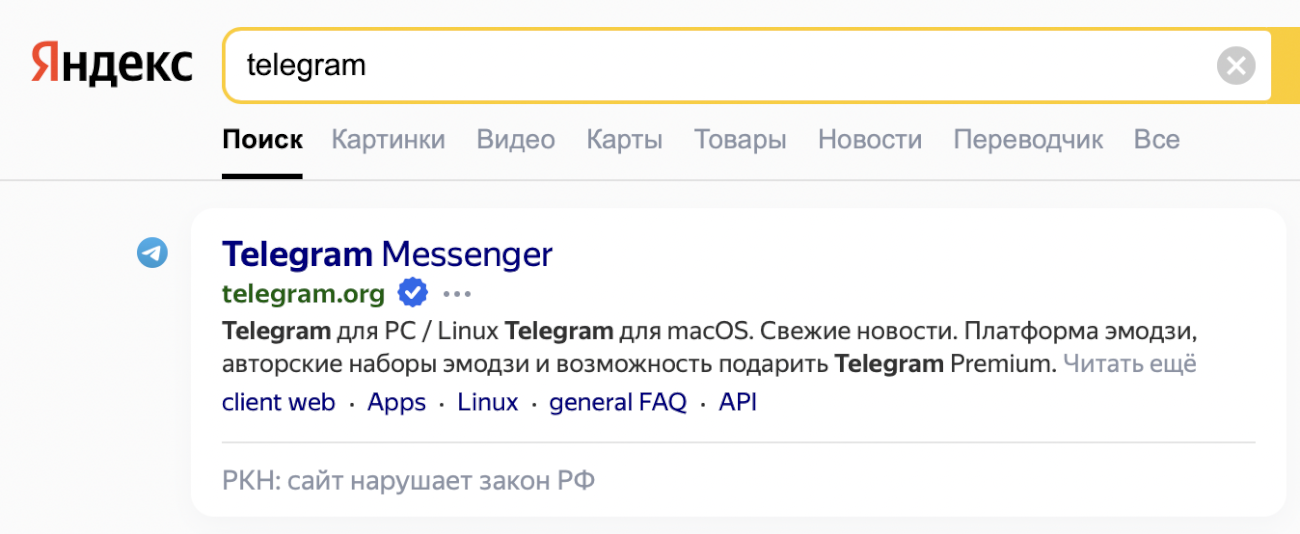Open the Telegram Messenger result title
Viewport: 1300px width, 534px height.
(387, 254)
